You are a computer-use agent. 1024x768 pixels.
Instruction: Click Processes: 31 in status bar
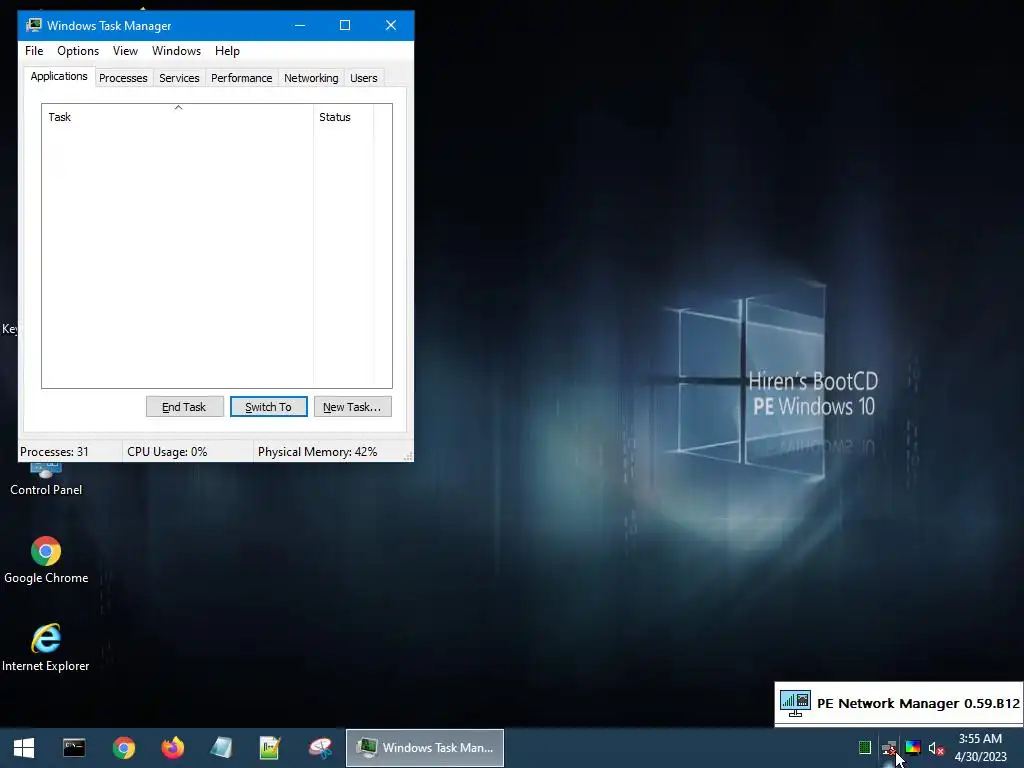tap(54, 452)
